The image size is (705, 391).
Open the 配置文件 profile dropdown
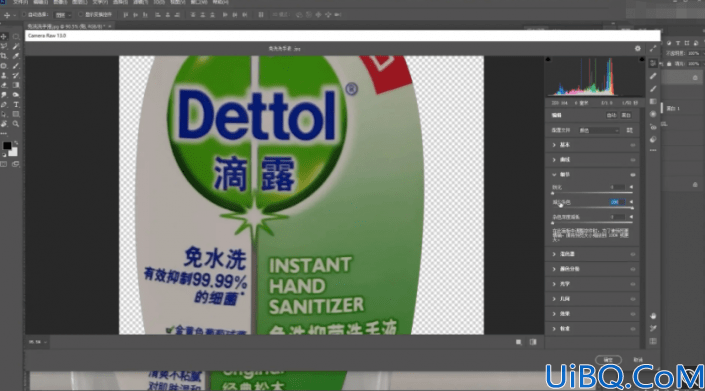coord(599,130)
